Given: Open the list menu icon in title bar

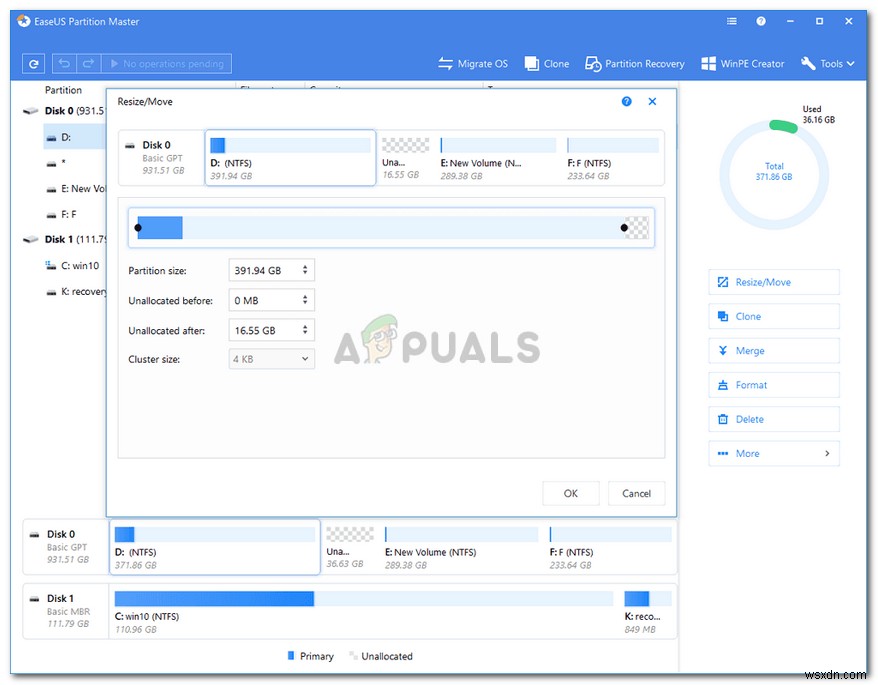Looking at the screenshot, I should [731, 21].
